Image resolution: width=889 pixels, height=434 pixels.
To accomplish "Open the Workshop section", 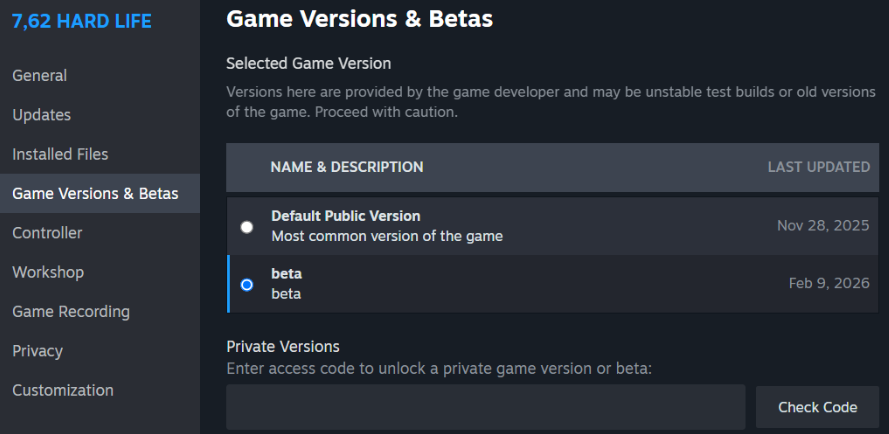I will click(x=48, y=272).
